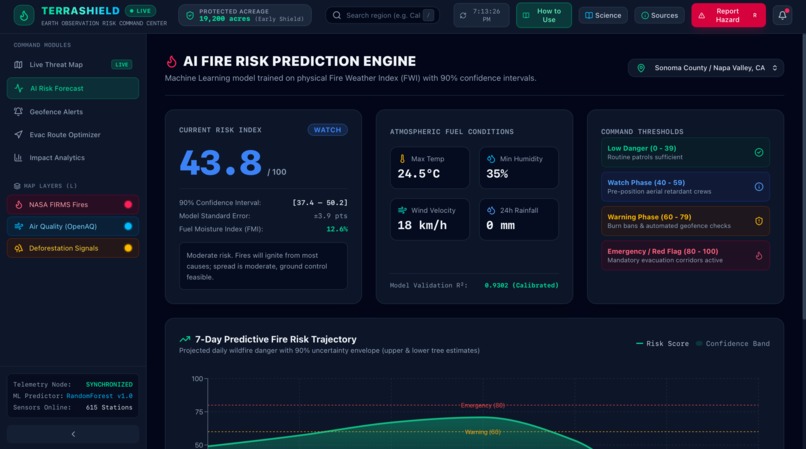
Task: Click the 19,200 acres protected acreage text
Action: point(225,19)
